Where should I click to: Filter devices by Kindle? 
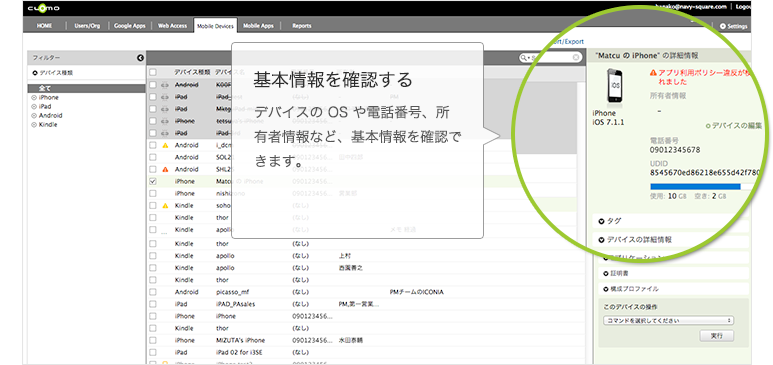pyautogui.click(x=48, y=125)
